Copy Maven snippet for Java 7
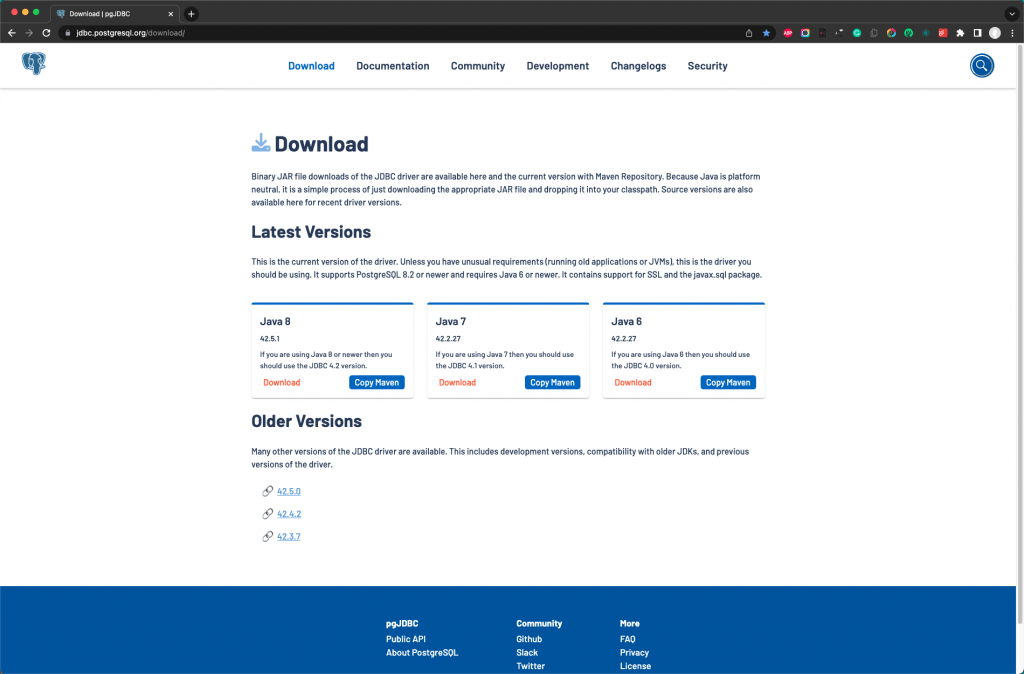This screenshot has height=674, width=1024. pos(552,383)
